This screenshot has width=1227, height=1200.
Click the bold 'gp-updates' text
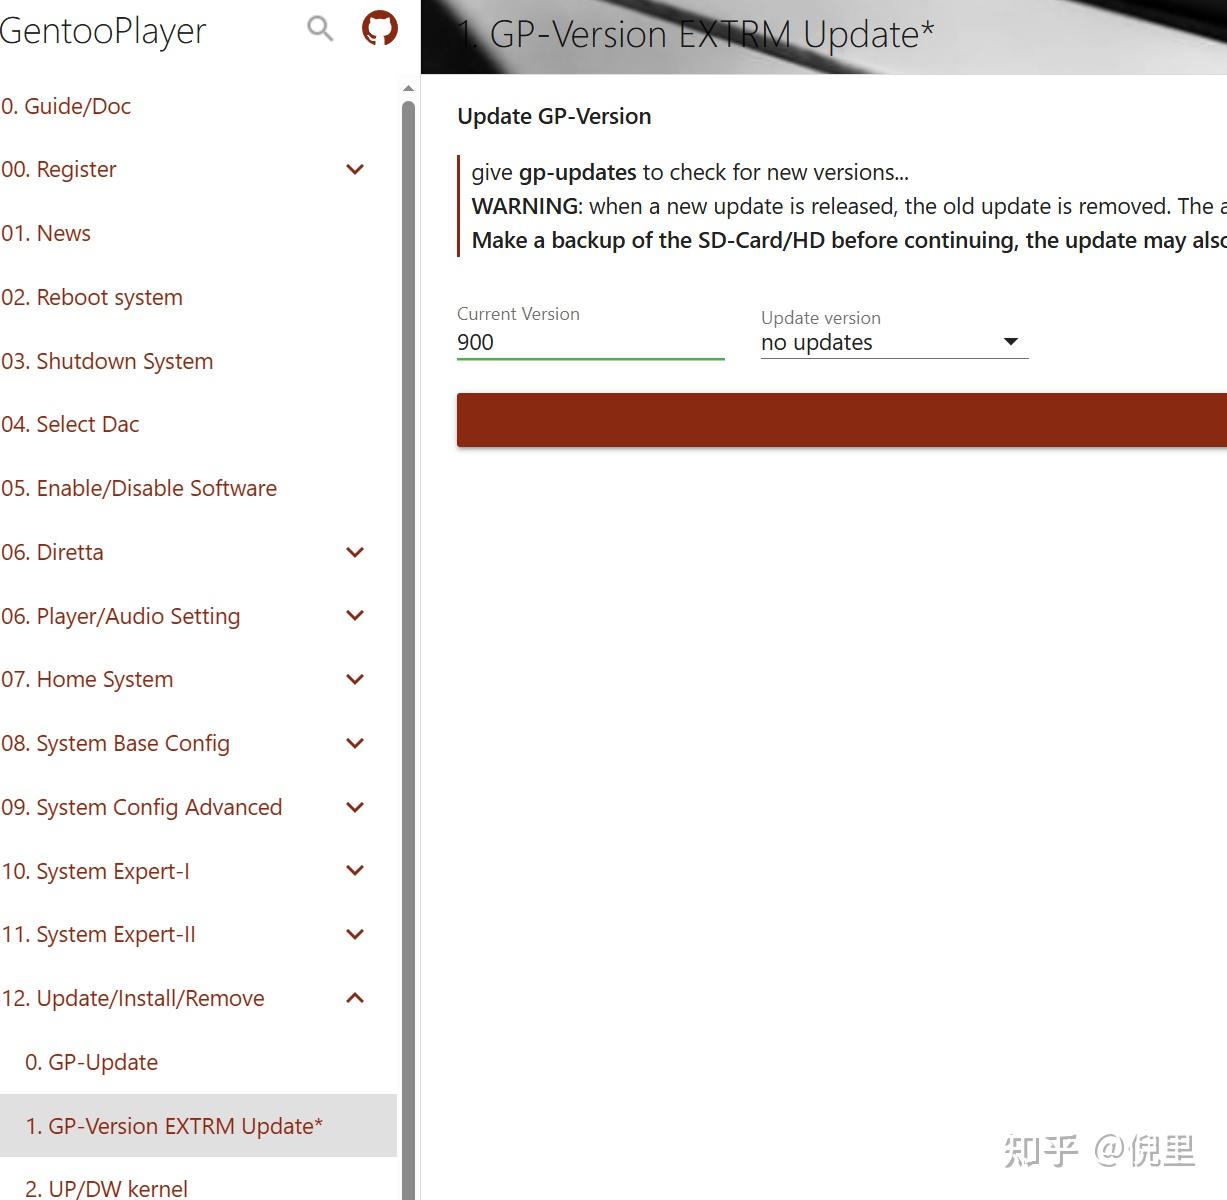click(x=577, y=172)
